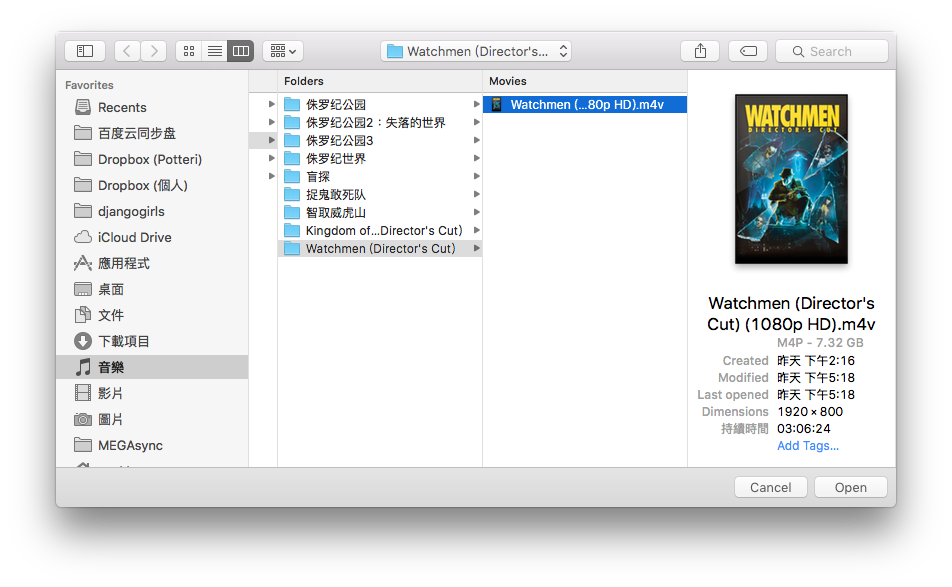The image size is (952, 587).
Task: Open 影片 (Movies) in sidebar
Action: pyautogui.click(x=152, y=393)
